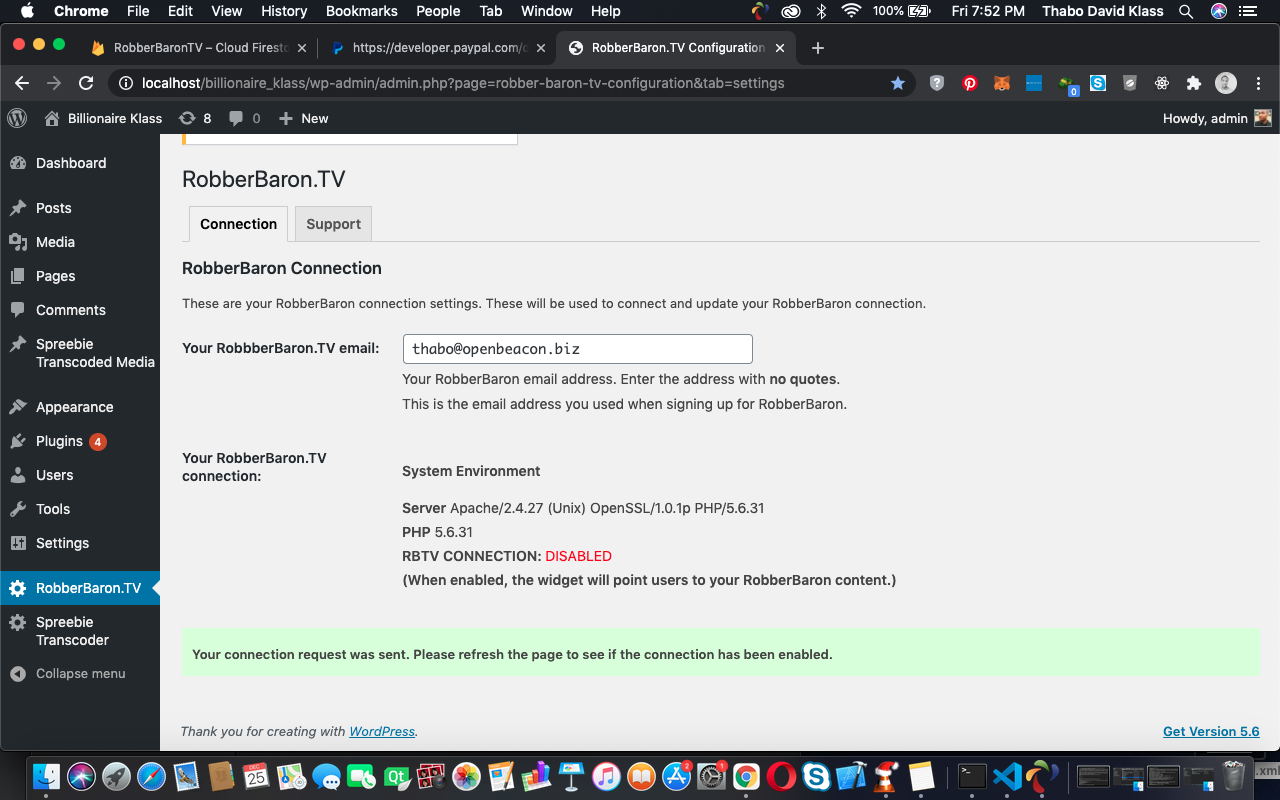The height and width of the screenshot is (800, 1280).
Task: Open the Skype extension in toolbar
Action: pyautogui.click(x=1098, y=83)
